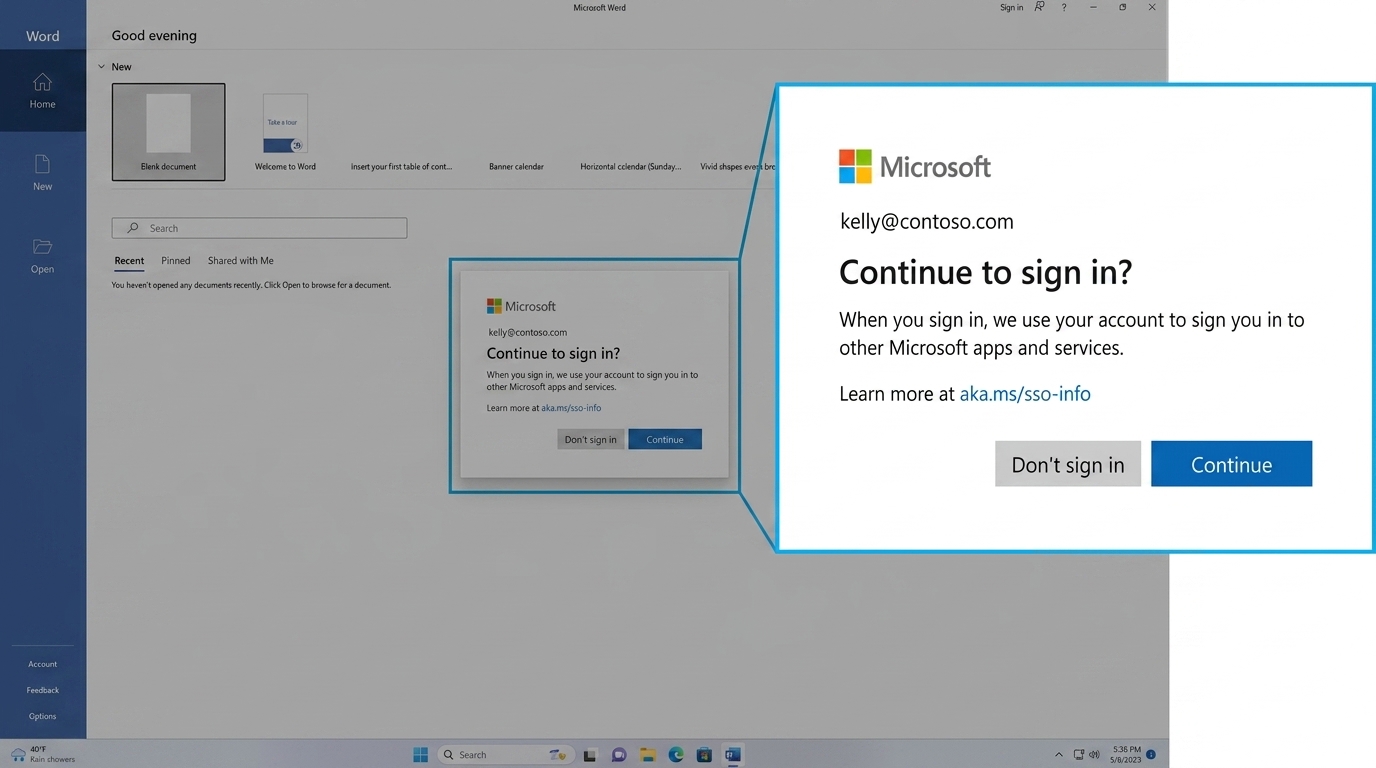Click Don't sign in in small dialog

590,439
